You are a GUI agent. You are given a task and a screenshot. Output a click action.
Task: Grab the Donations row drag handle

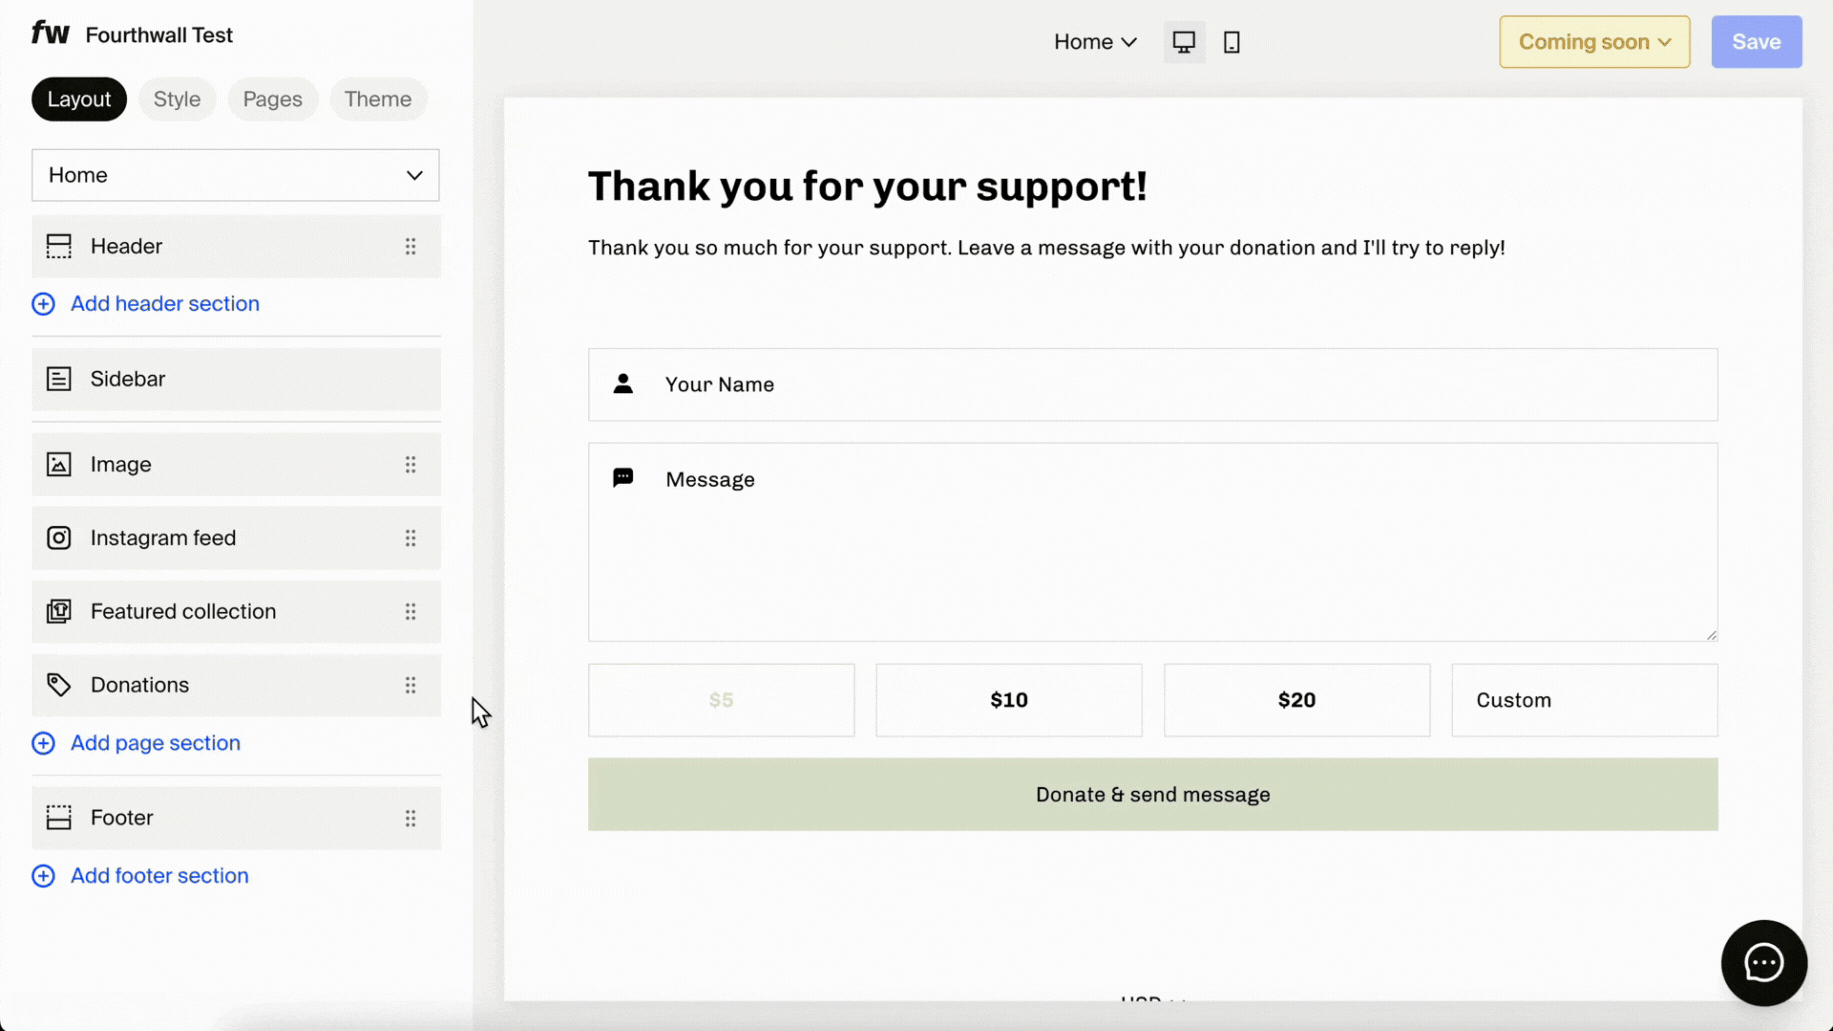pyautogui.click(x=410, y=685)
